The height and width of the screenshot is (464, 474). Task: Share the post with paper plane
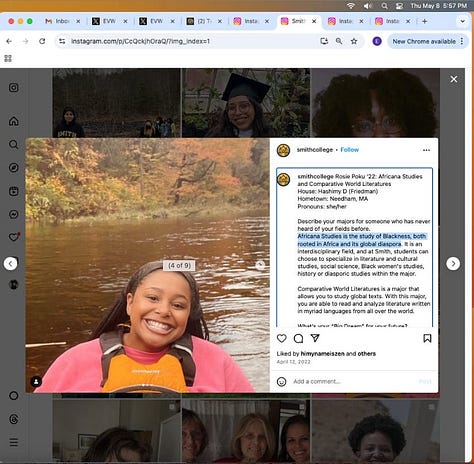pyautogui.click(x=315, y=338)
